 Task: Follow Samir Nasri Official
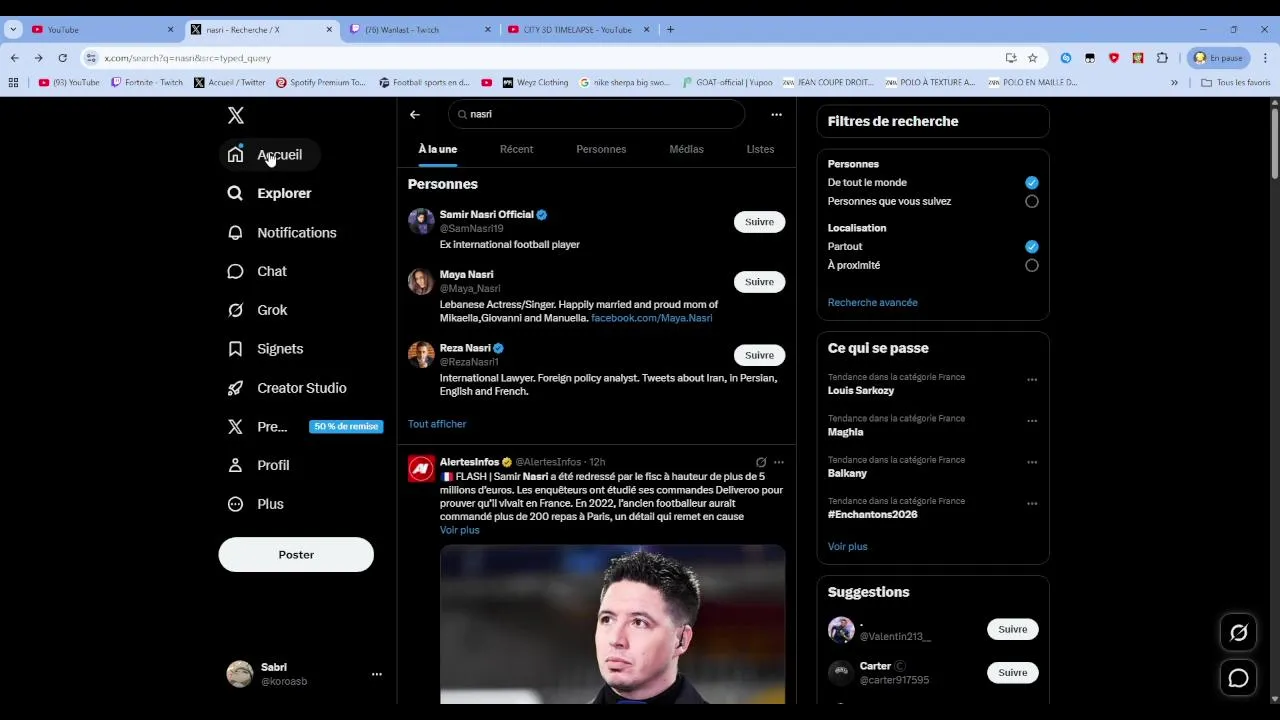click(759, 222)
